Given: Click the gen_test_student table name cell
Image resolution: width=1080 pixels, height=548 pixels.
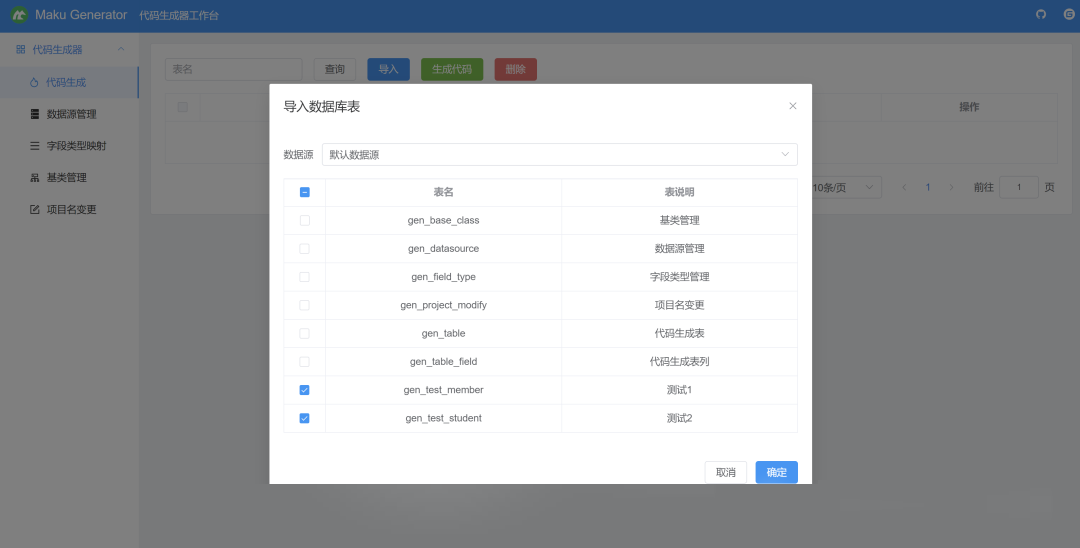Looking at the screenshot, I should (x=444, y=418).
